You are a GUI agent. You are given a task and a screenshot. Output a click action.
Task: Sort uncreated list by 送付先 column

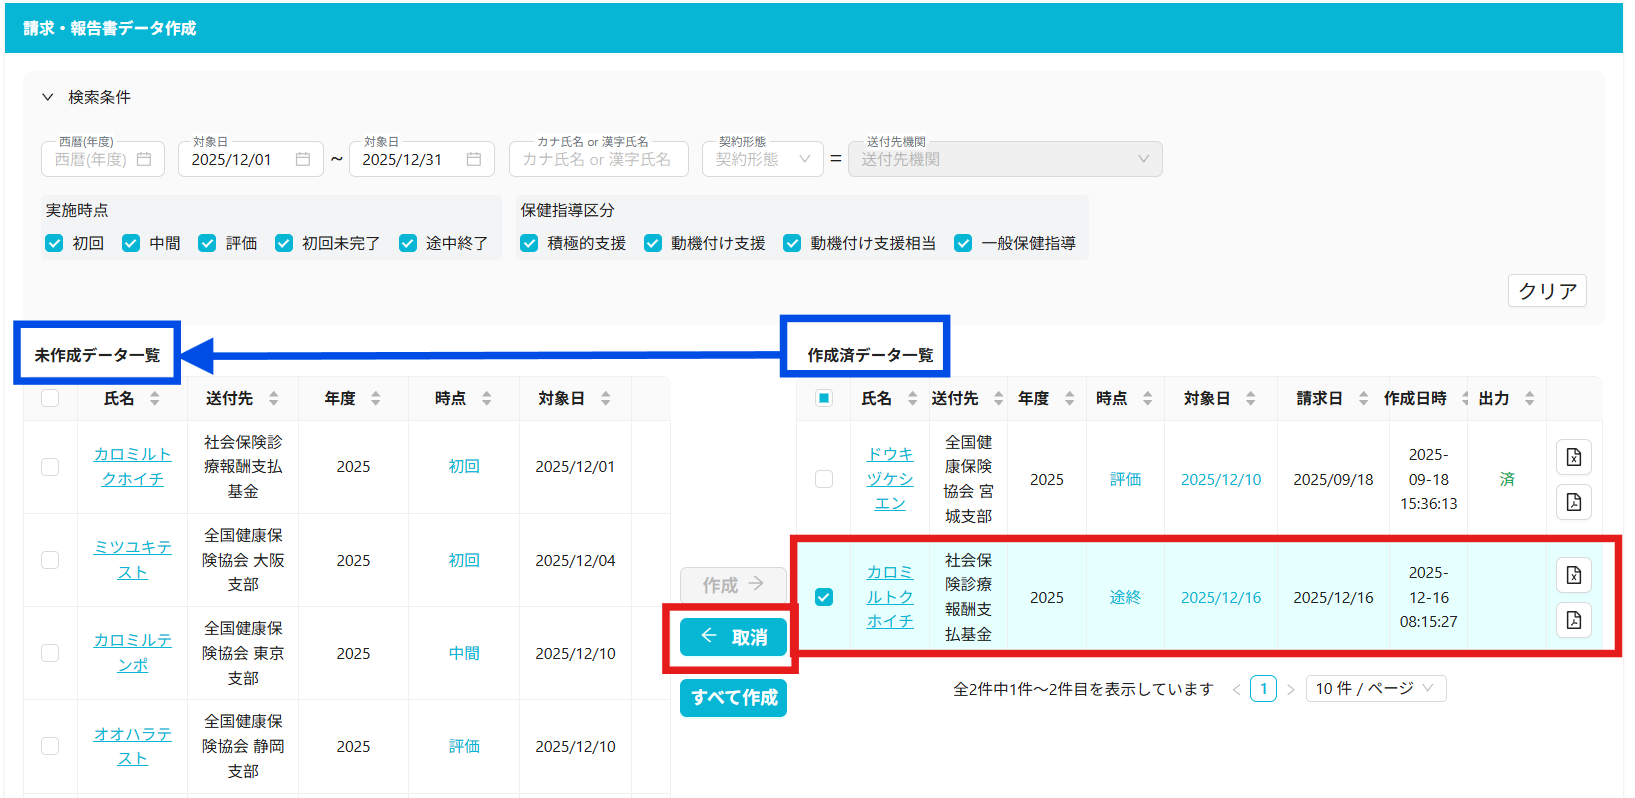(273, 398)
